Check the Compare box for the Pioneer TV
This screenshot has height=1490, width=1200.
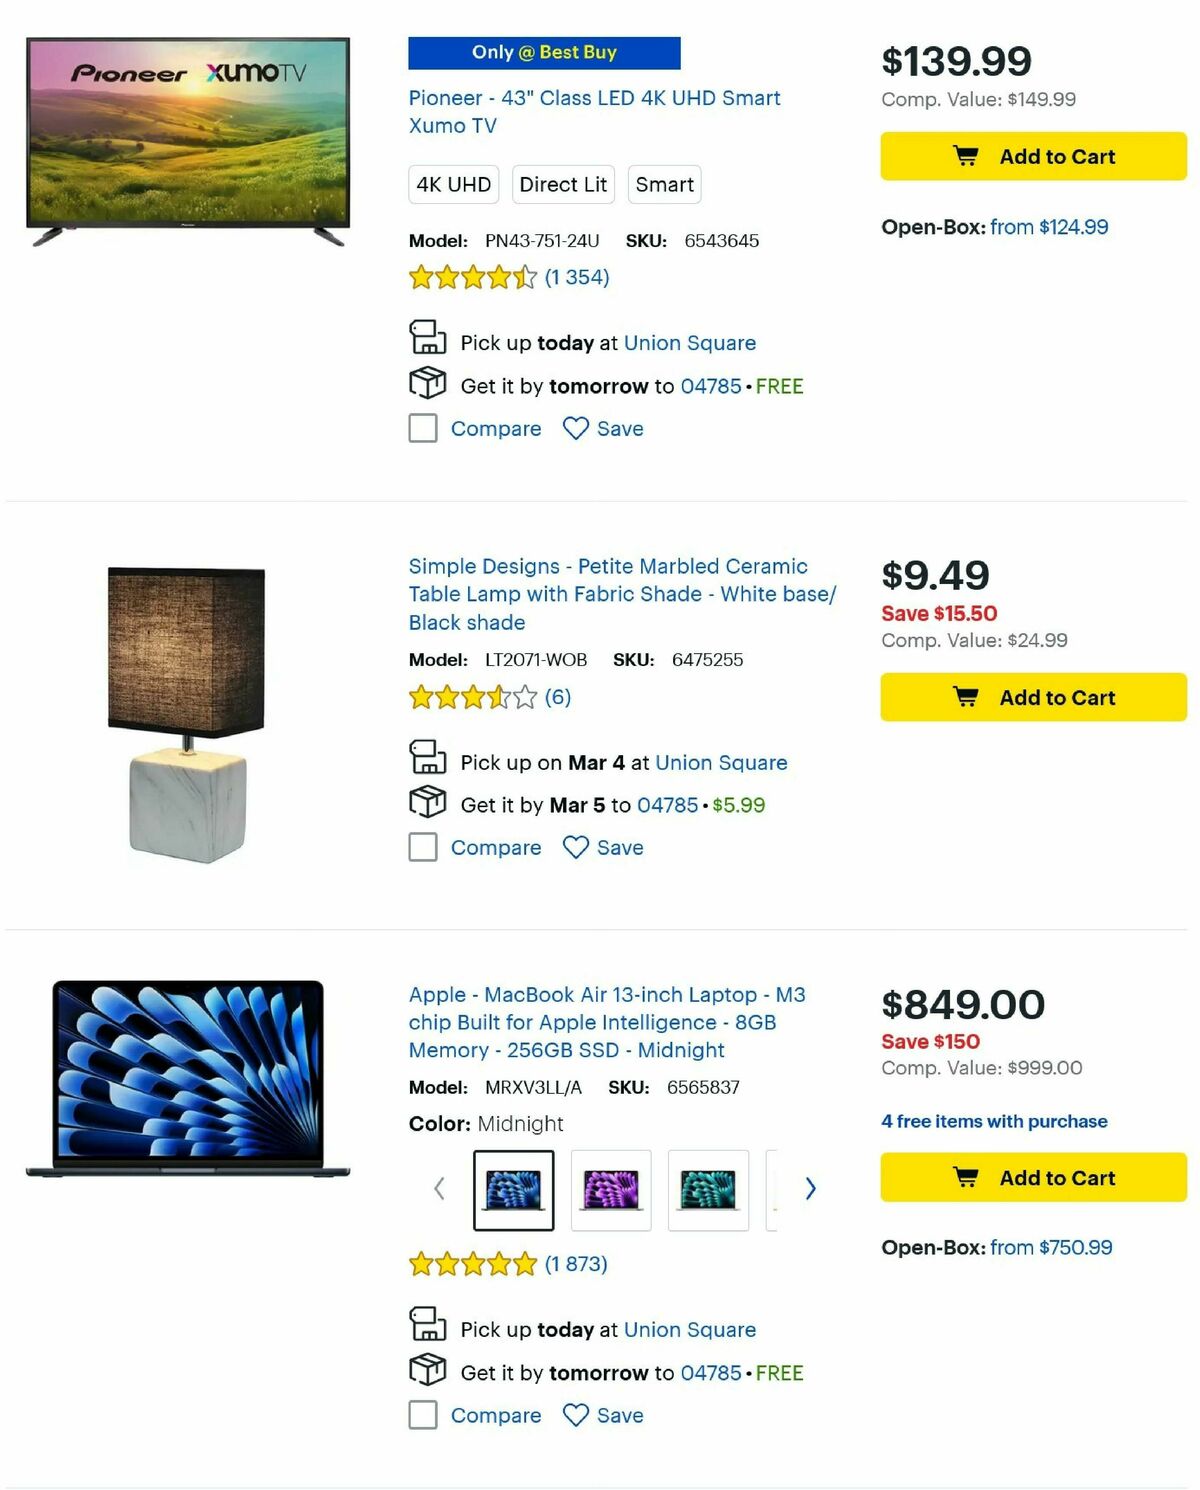pos(422,428)
